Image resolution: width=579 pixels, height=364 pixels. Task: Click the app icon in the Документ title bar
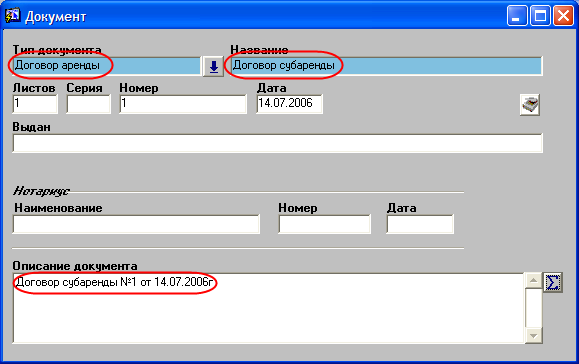pos(12,16)
